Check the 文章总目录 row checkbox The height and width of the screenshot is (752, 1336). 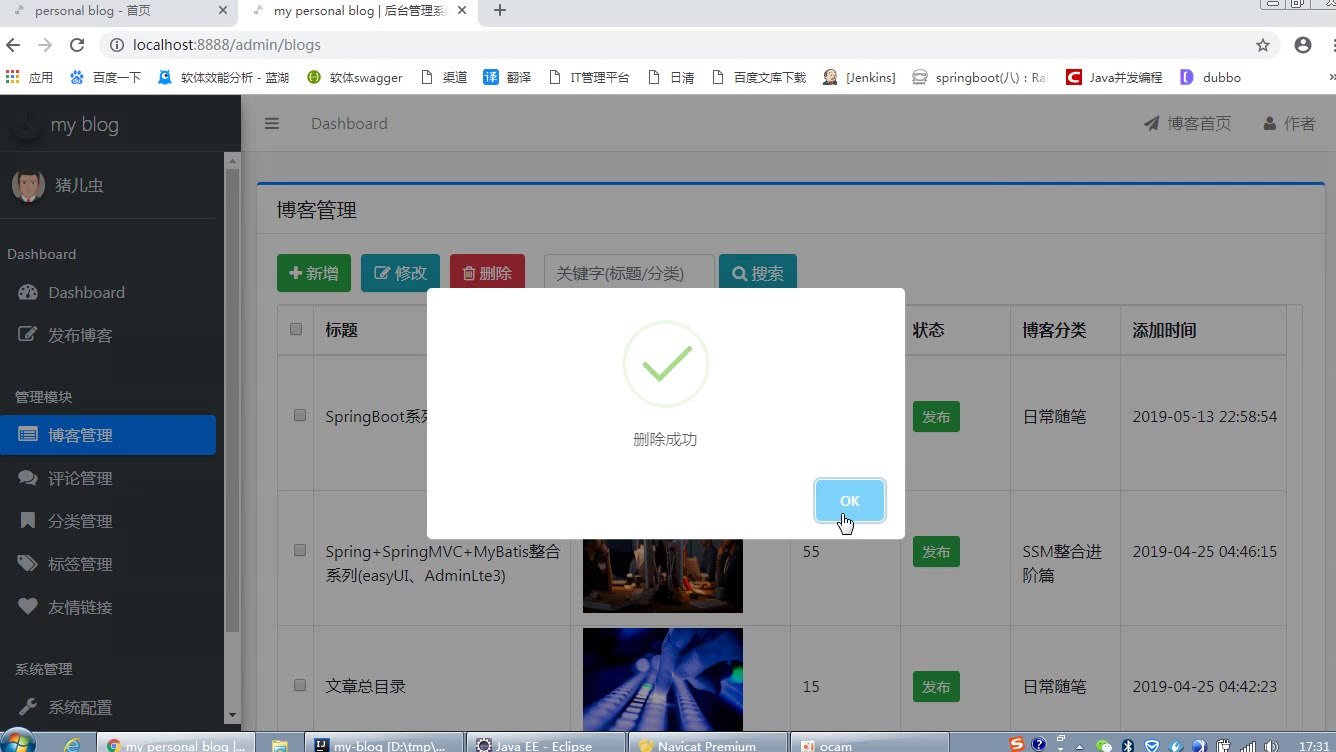tap(300, 685)
